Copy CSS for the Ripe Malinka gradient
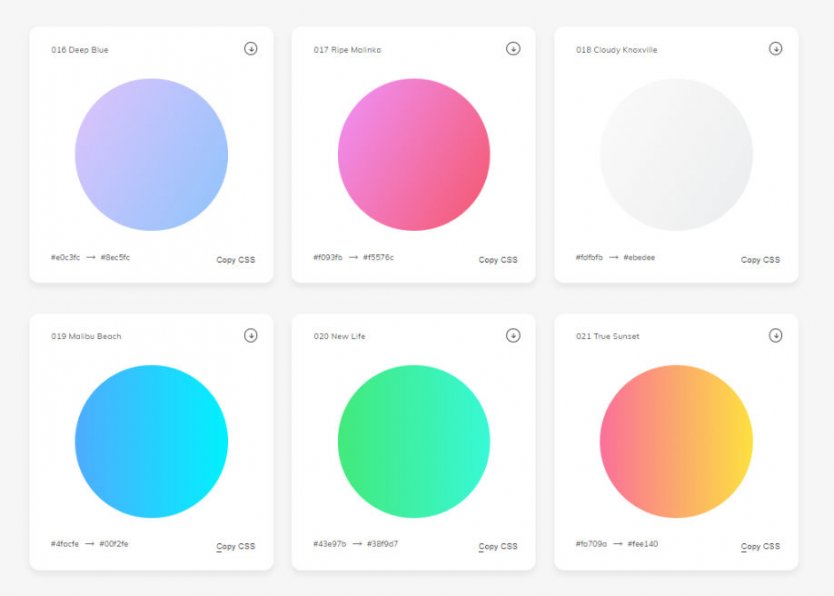The height and width of the screenshot is (596, 834). tap(499, 259)
